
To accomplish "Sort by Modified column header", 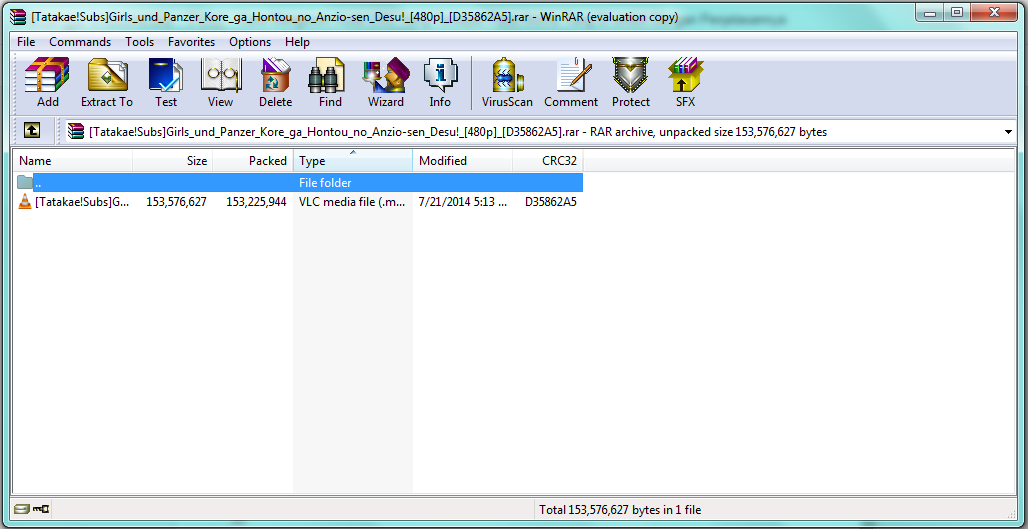I will pos(463,161).
